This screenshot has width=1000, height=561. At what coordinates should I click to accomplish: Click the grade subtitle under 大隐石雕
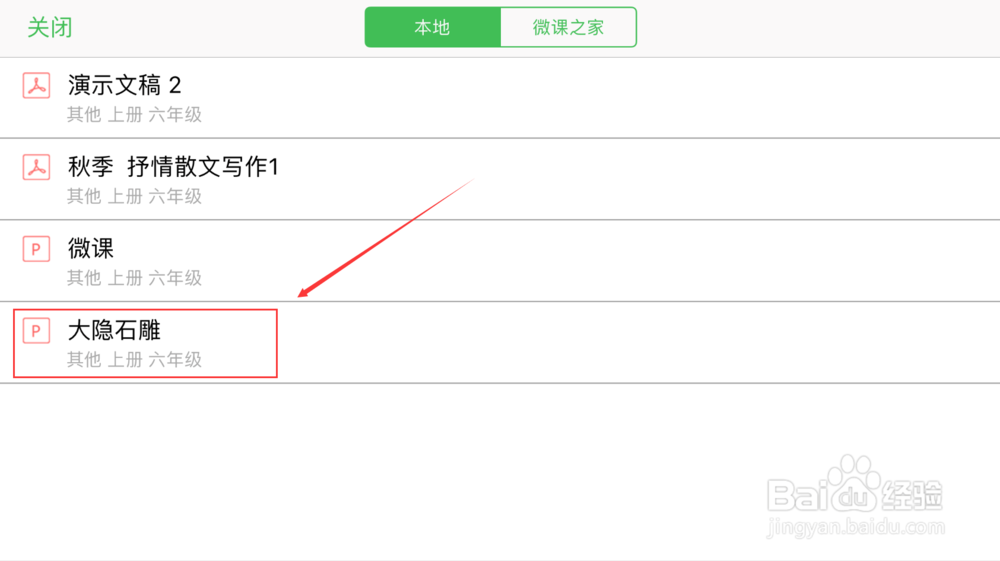(135, 360)
